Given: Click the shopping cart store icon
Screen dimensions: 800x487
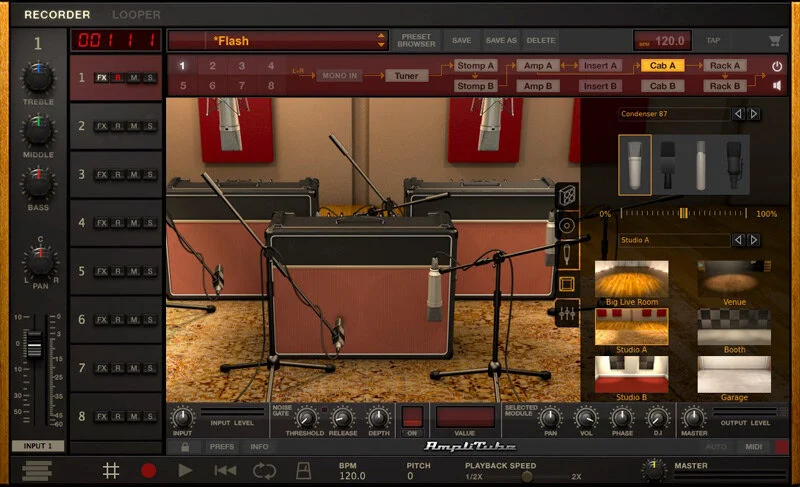Looking at the screenshot, I should click(775, 40).
